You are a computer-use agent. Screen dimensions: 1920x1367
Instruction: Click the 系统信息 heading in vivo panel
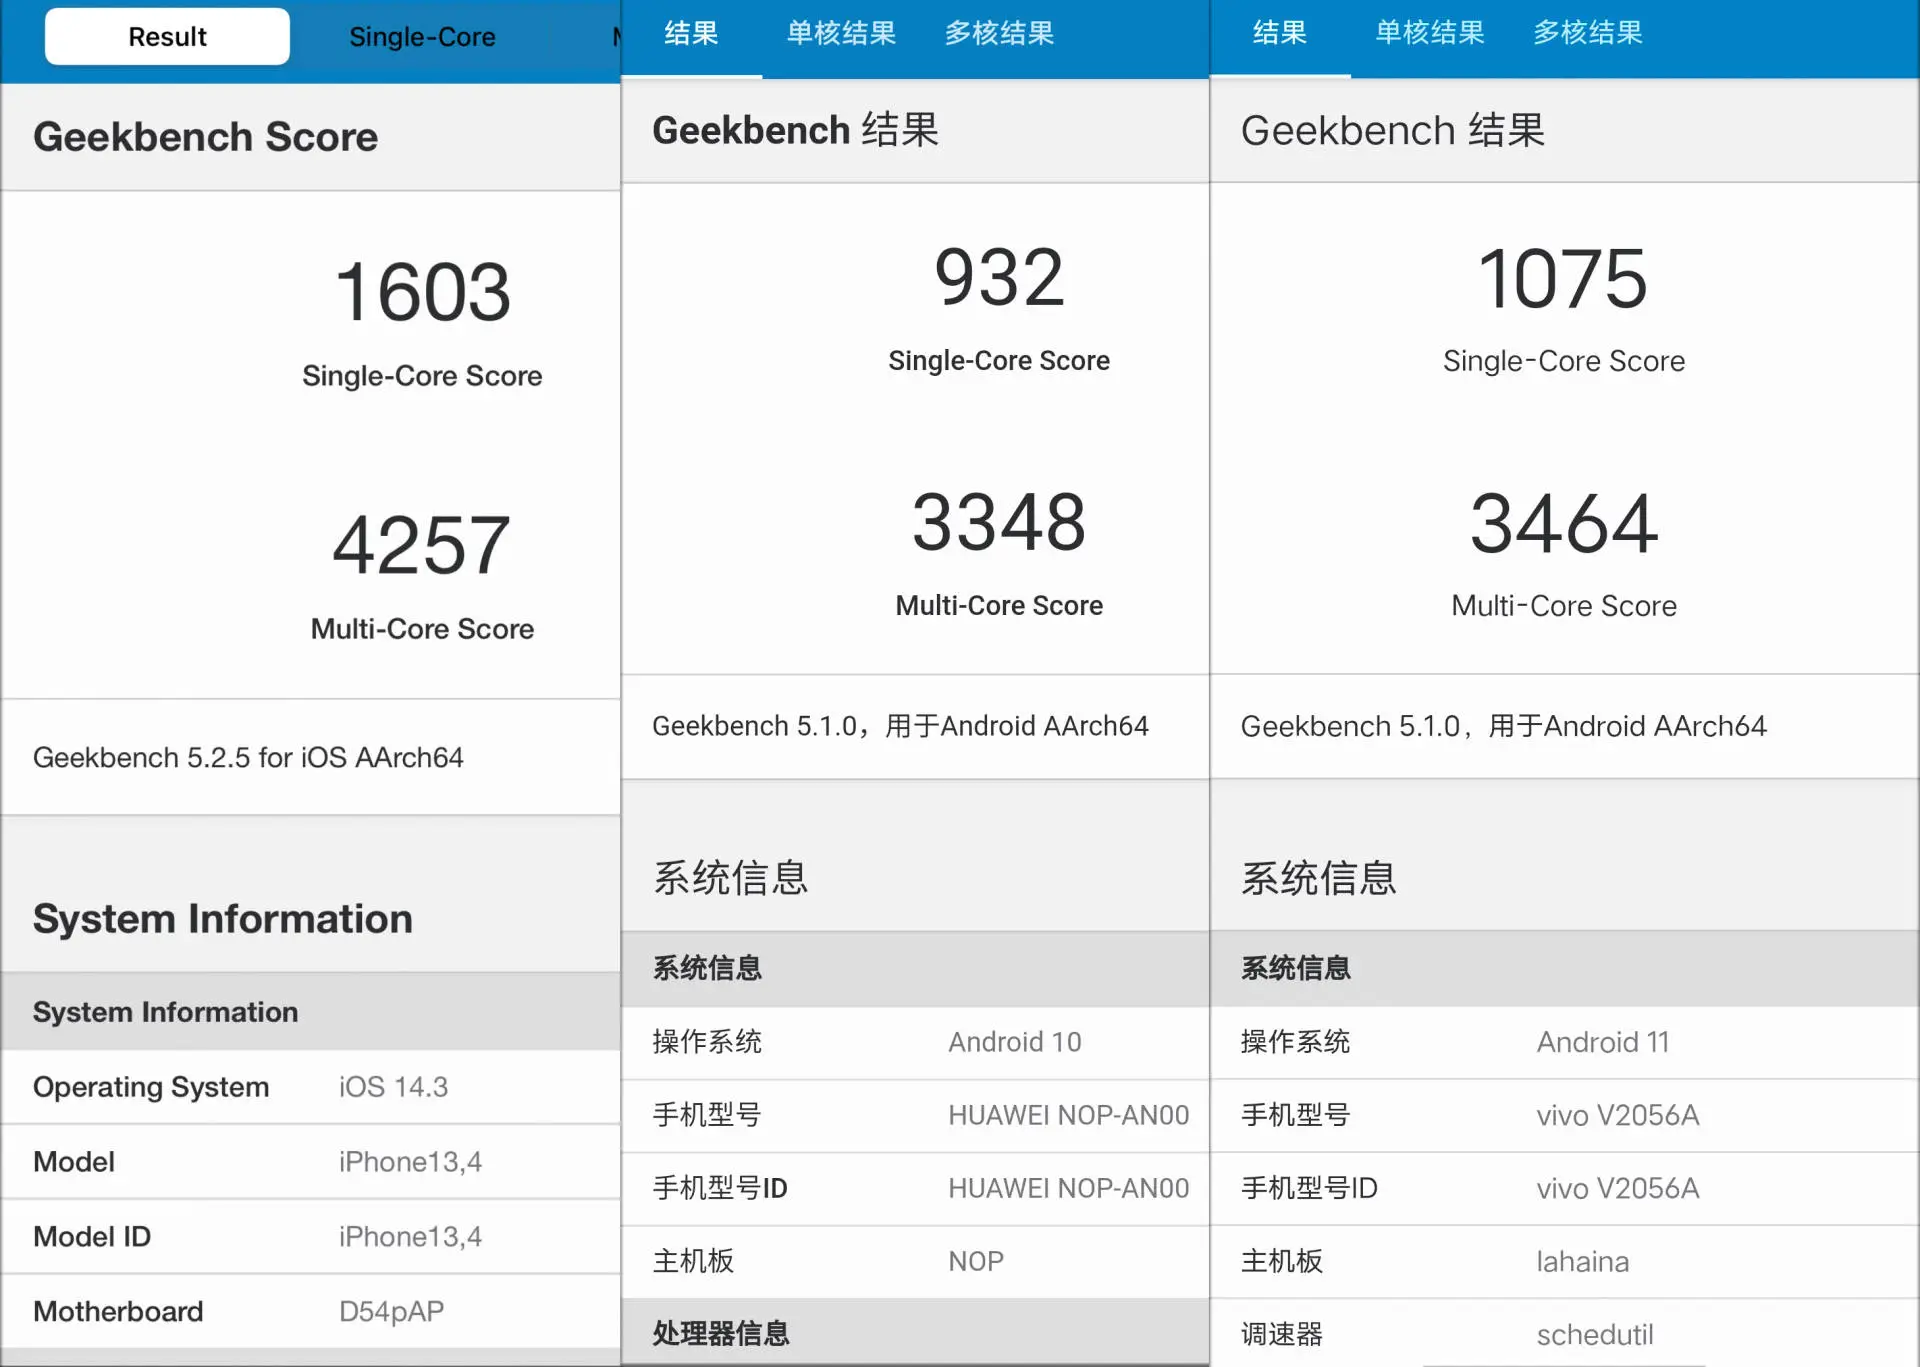click(x=1318, y=878)
